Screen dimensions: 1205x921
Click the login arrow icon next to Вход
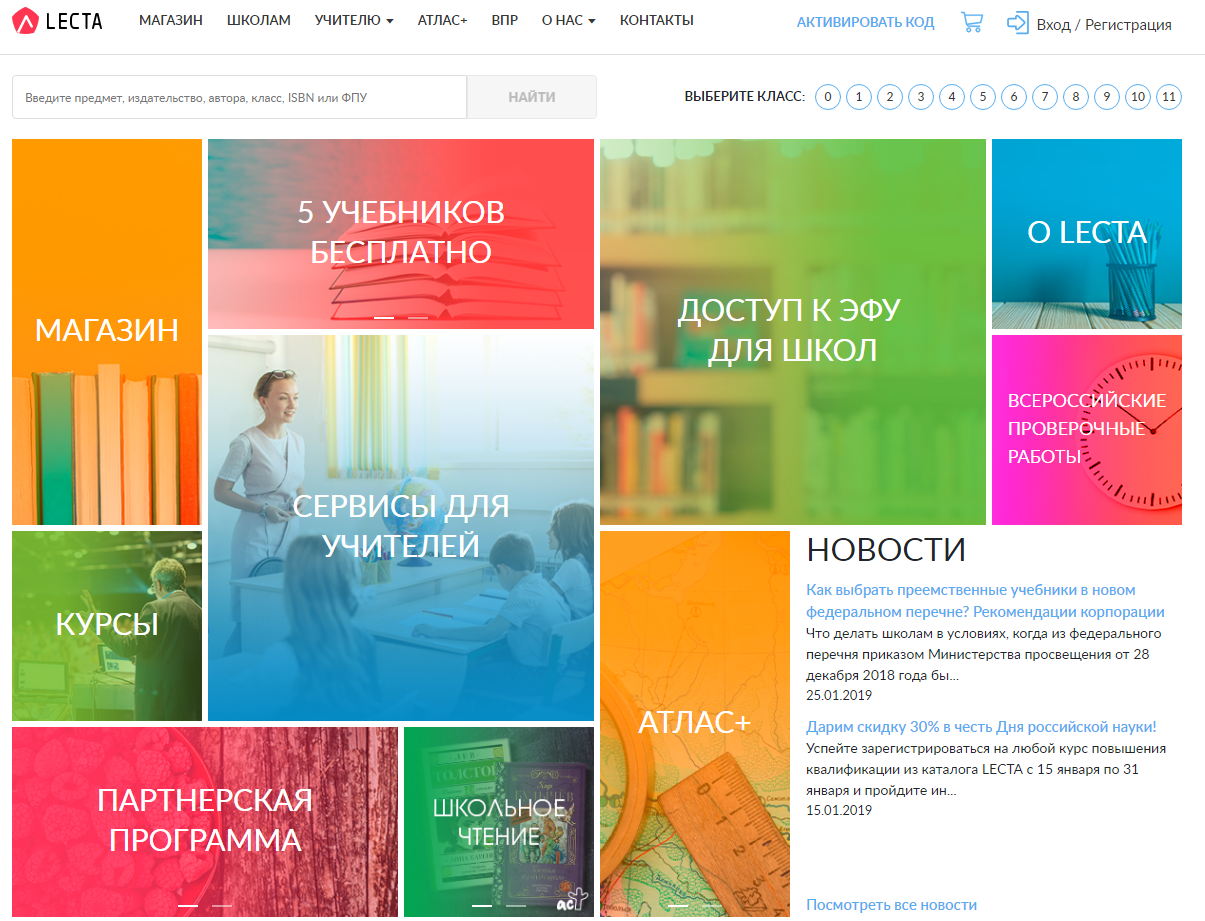point(1018,22)
